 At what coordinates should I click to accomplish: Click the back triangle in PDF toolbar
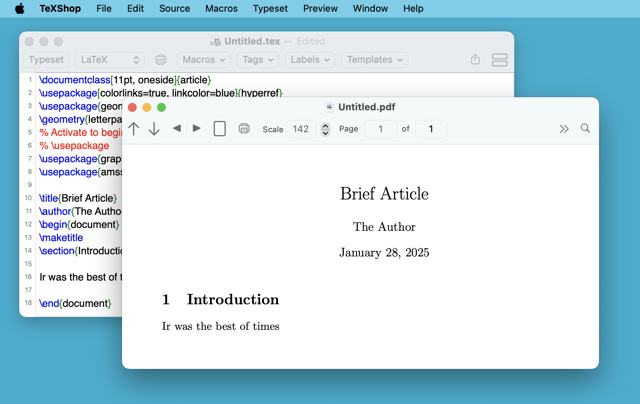(177, 128)
